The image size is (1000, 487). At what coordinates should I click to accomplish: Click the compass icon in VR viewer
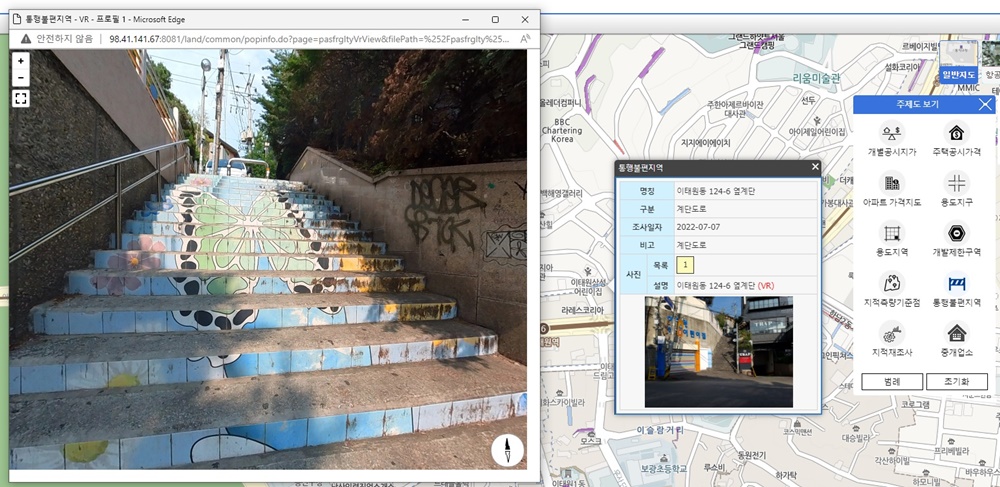pos(508,450)
